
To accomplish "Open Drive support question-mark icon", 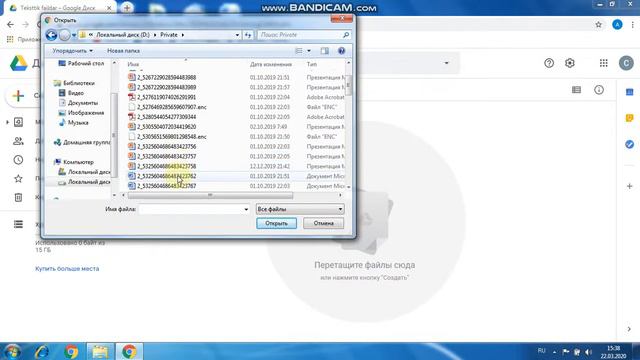I will (549, 63).
